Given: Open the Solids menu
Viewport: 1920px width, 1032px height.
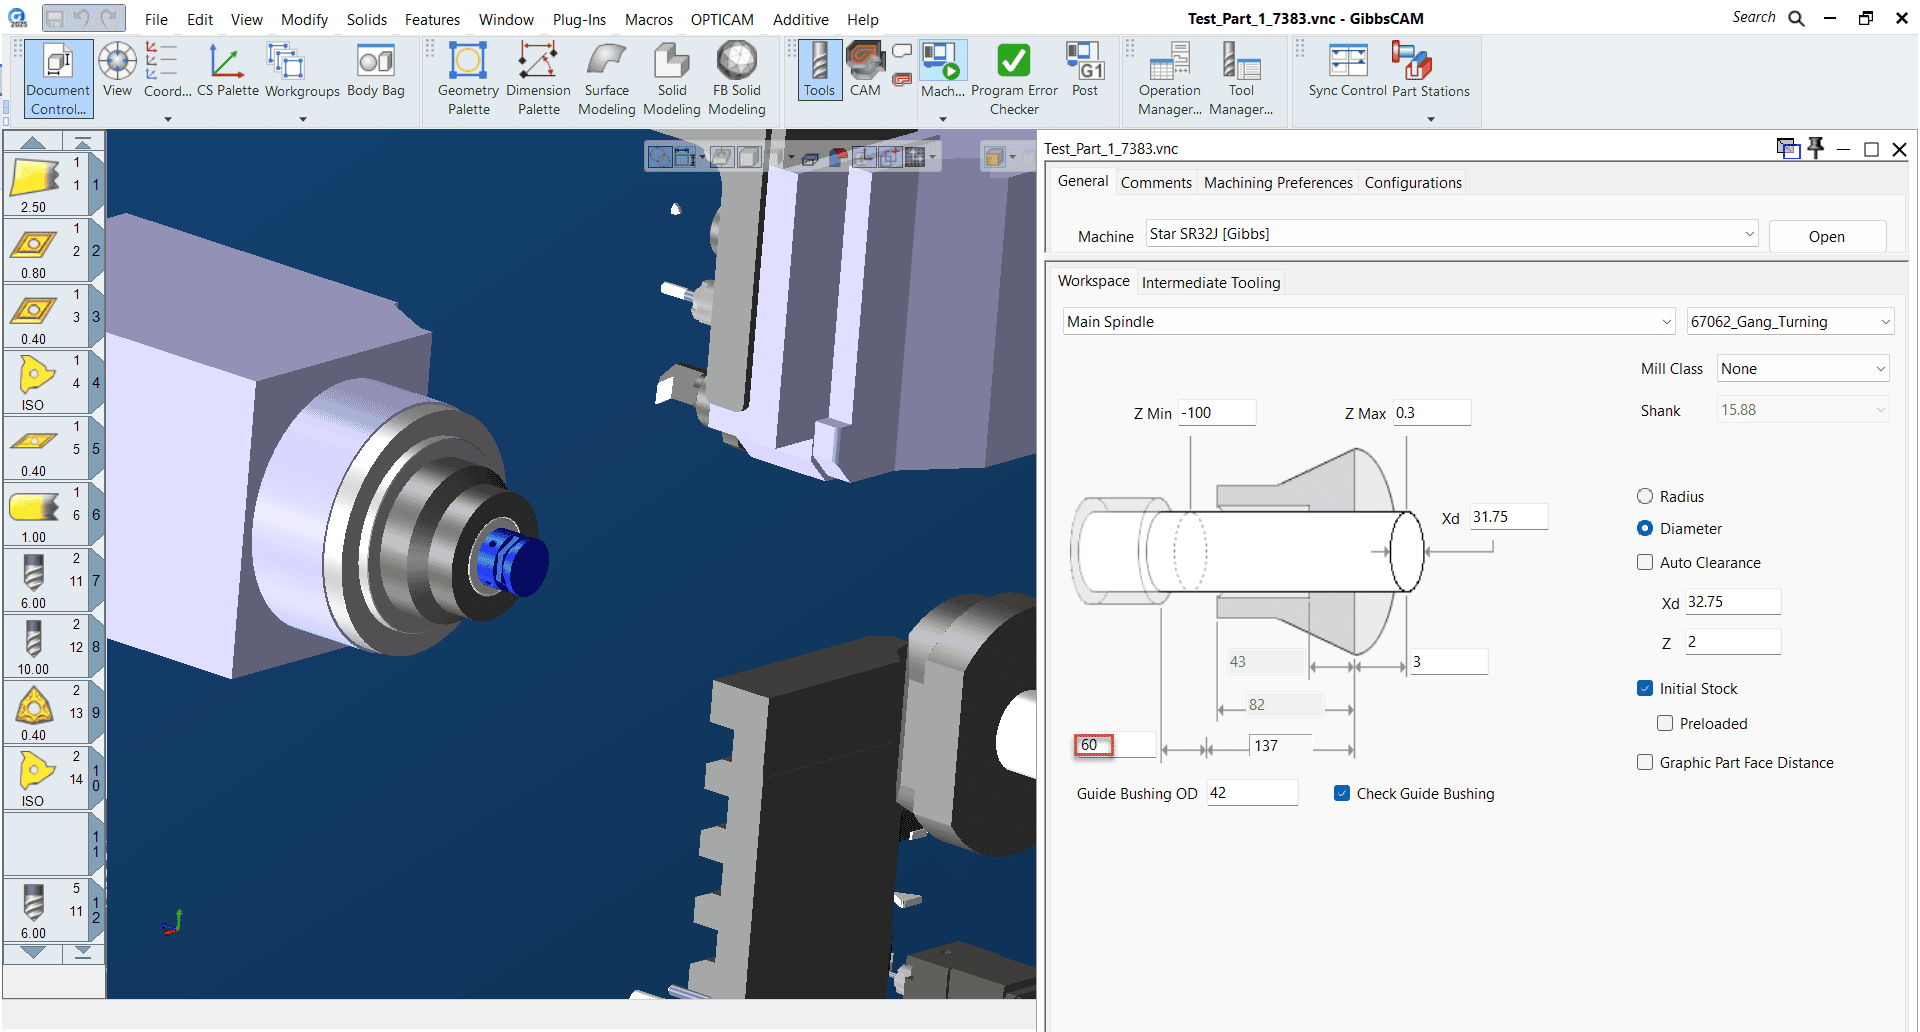Looking at the screenshot, I should point(367,19).
